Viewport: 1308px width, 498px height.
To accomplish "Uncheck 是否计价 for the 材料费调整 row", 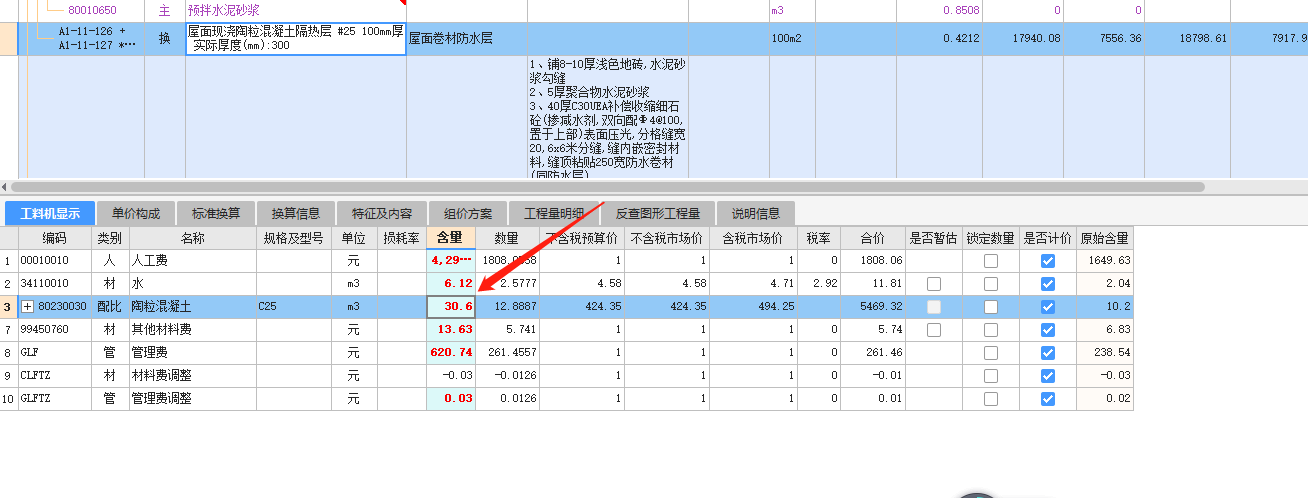I will (1047, 375).
